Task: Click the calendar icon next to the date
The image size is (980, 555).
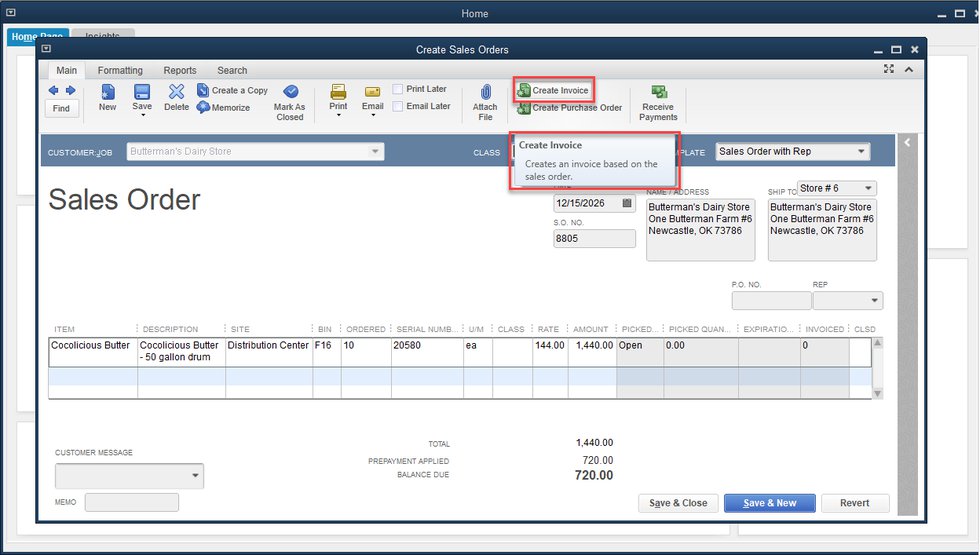Action: (627, 203)
